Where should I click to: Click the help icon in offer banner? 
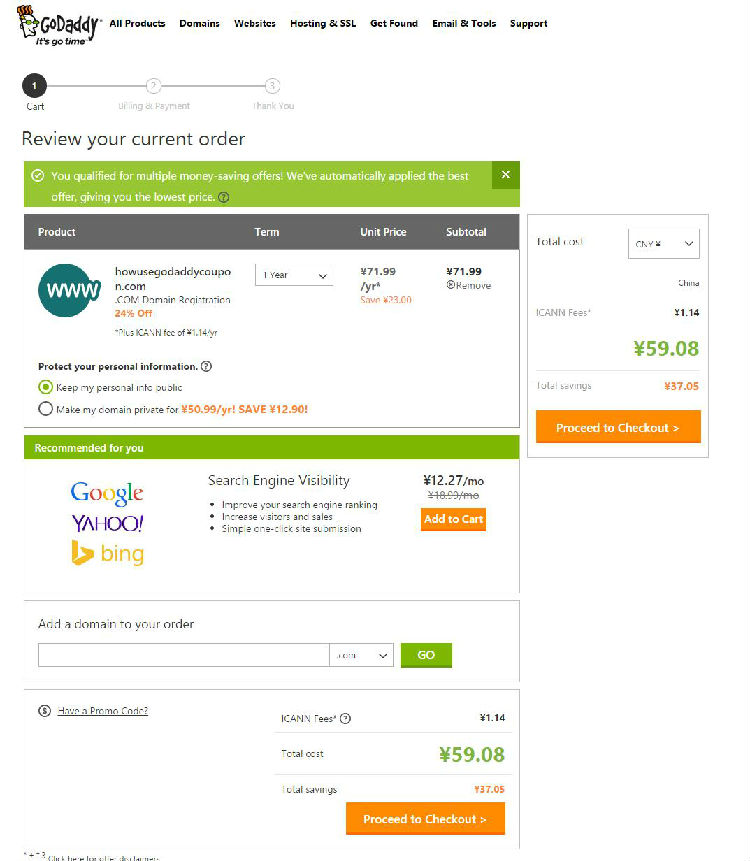(223, 198)
